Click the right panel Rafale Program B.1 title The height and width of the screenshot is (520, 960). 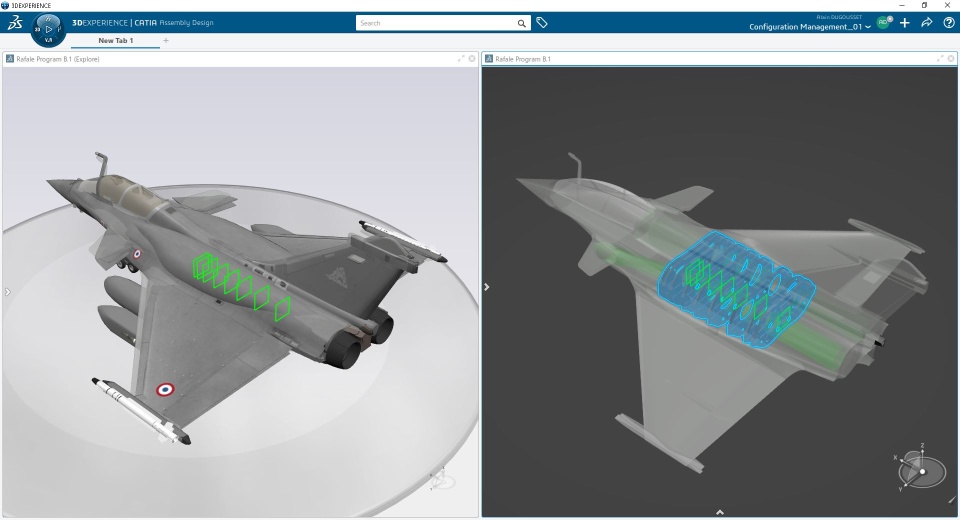click(x=523, y=59)
